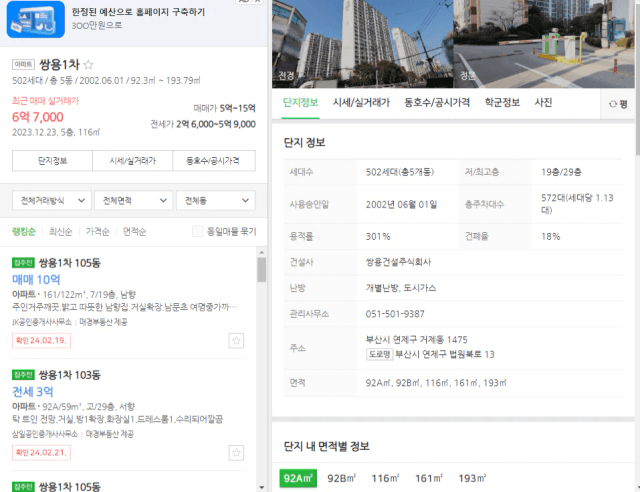Select the 92A㎡ area tab

pos(298,478)
